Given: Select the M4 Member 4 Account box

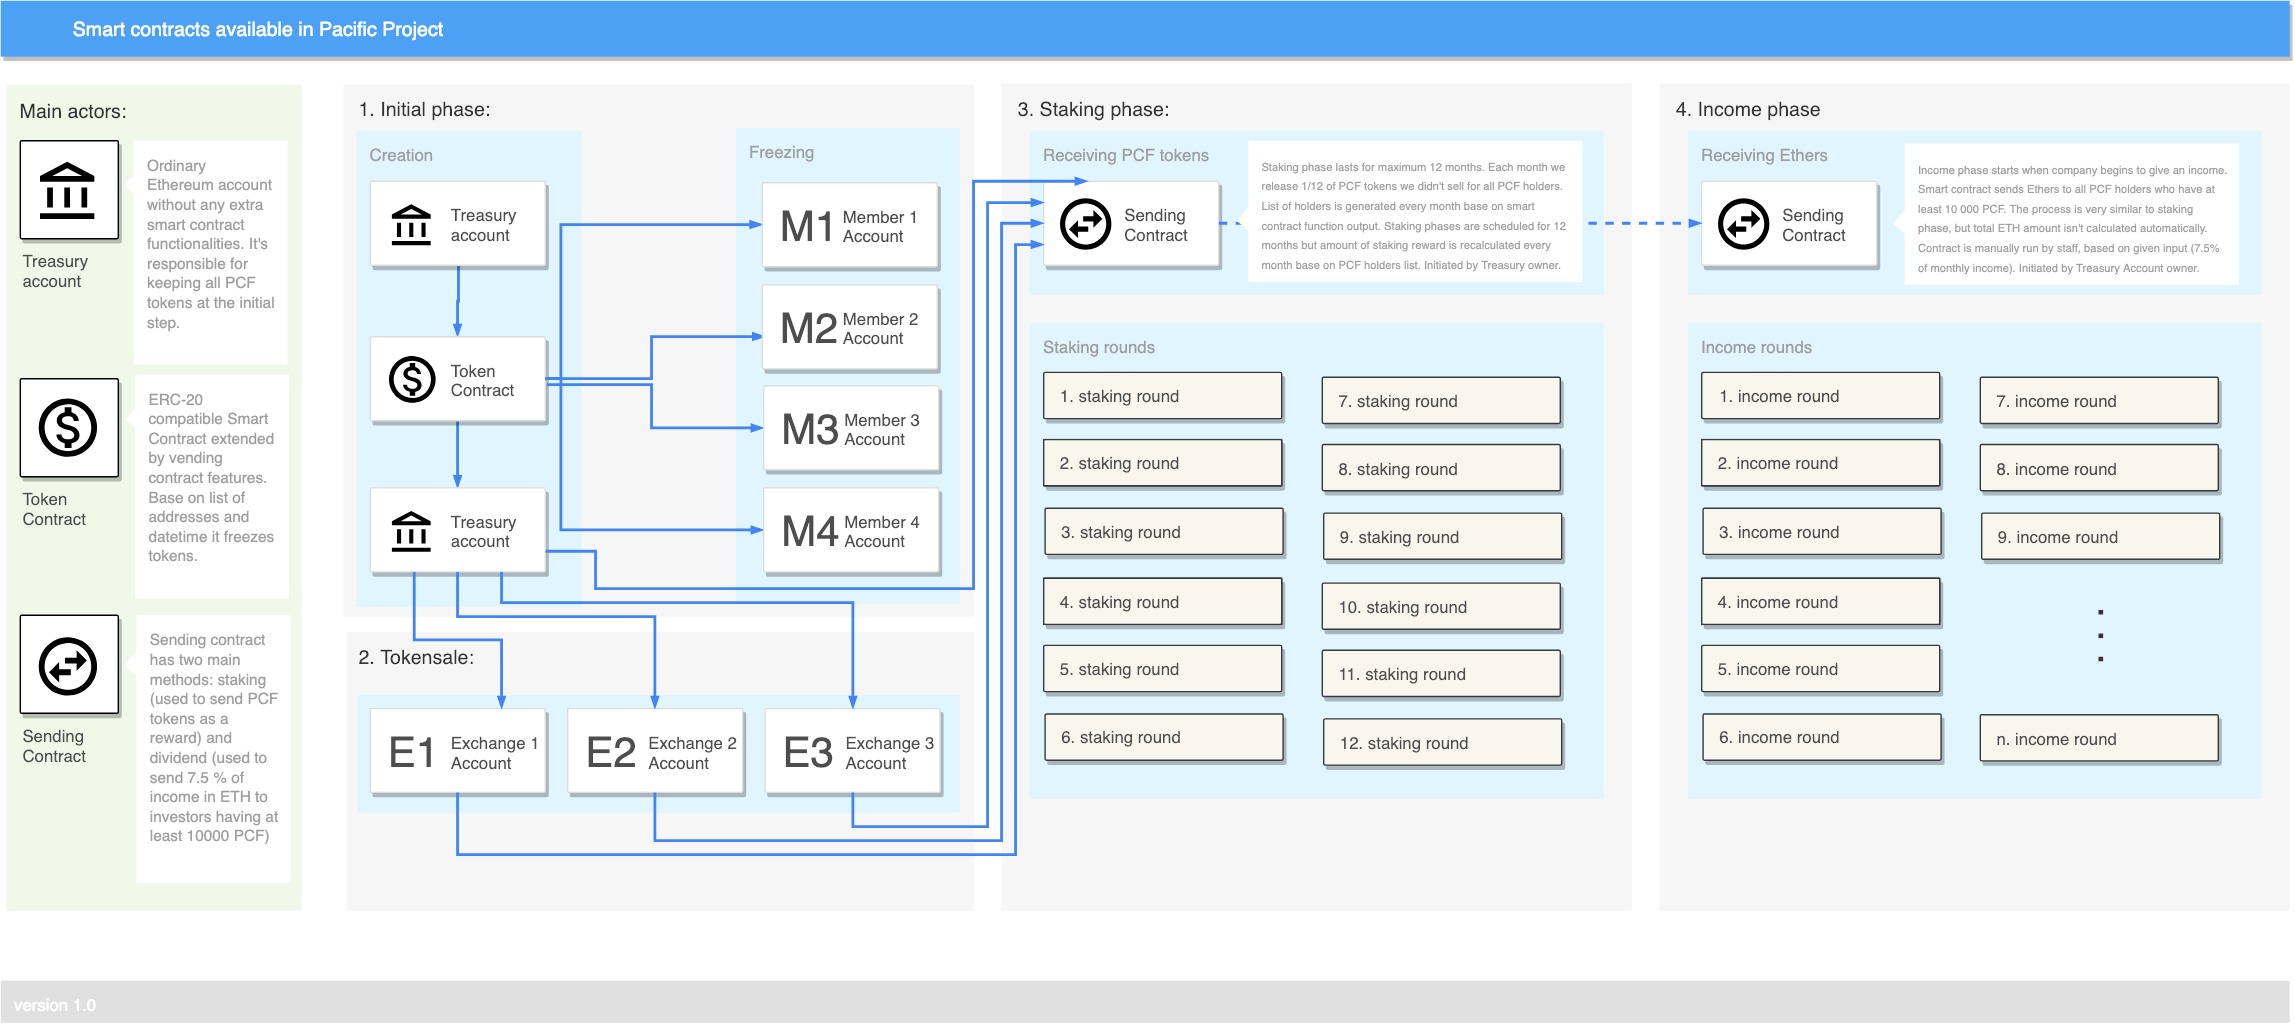Looking at the screenshot, I should click(x=852, y=531).
